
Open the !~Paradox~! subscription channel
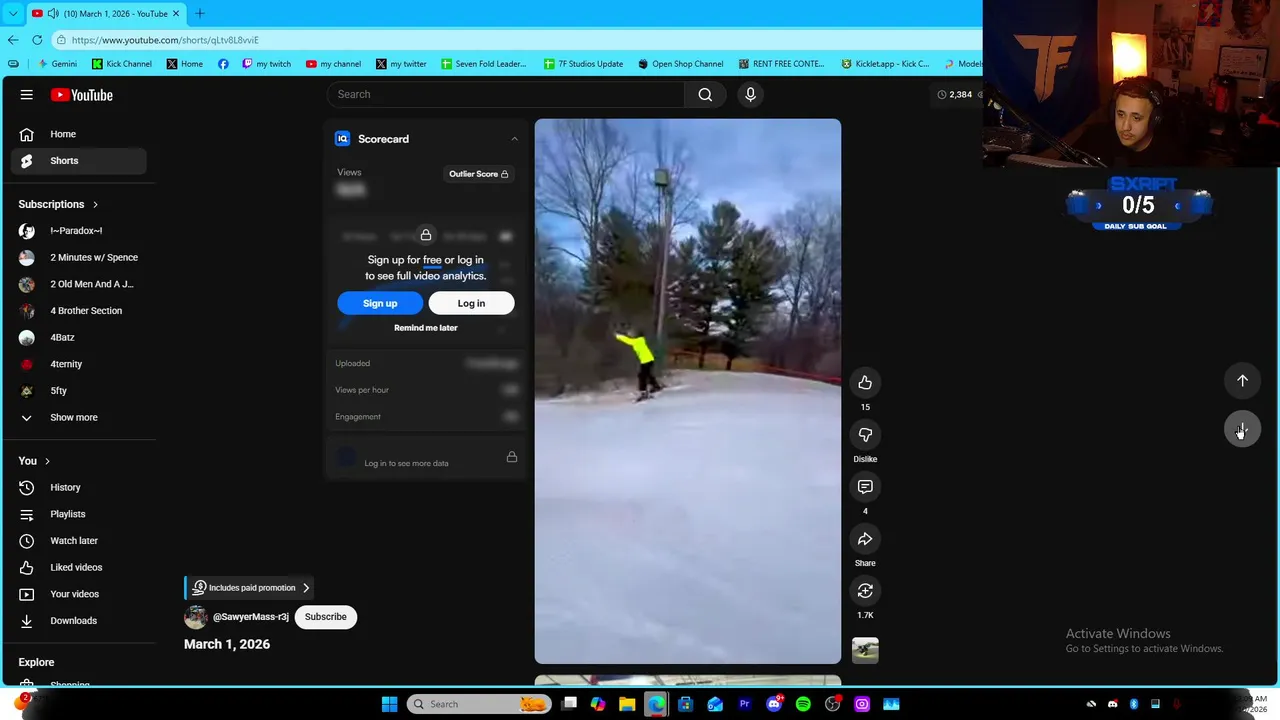(x=78, y=231)
